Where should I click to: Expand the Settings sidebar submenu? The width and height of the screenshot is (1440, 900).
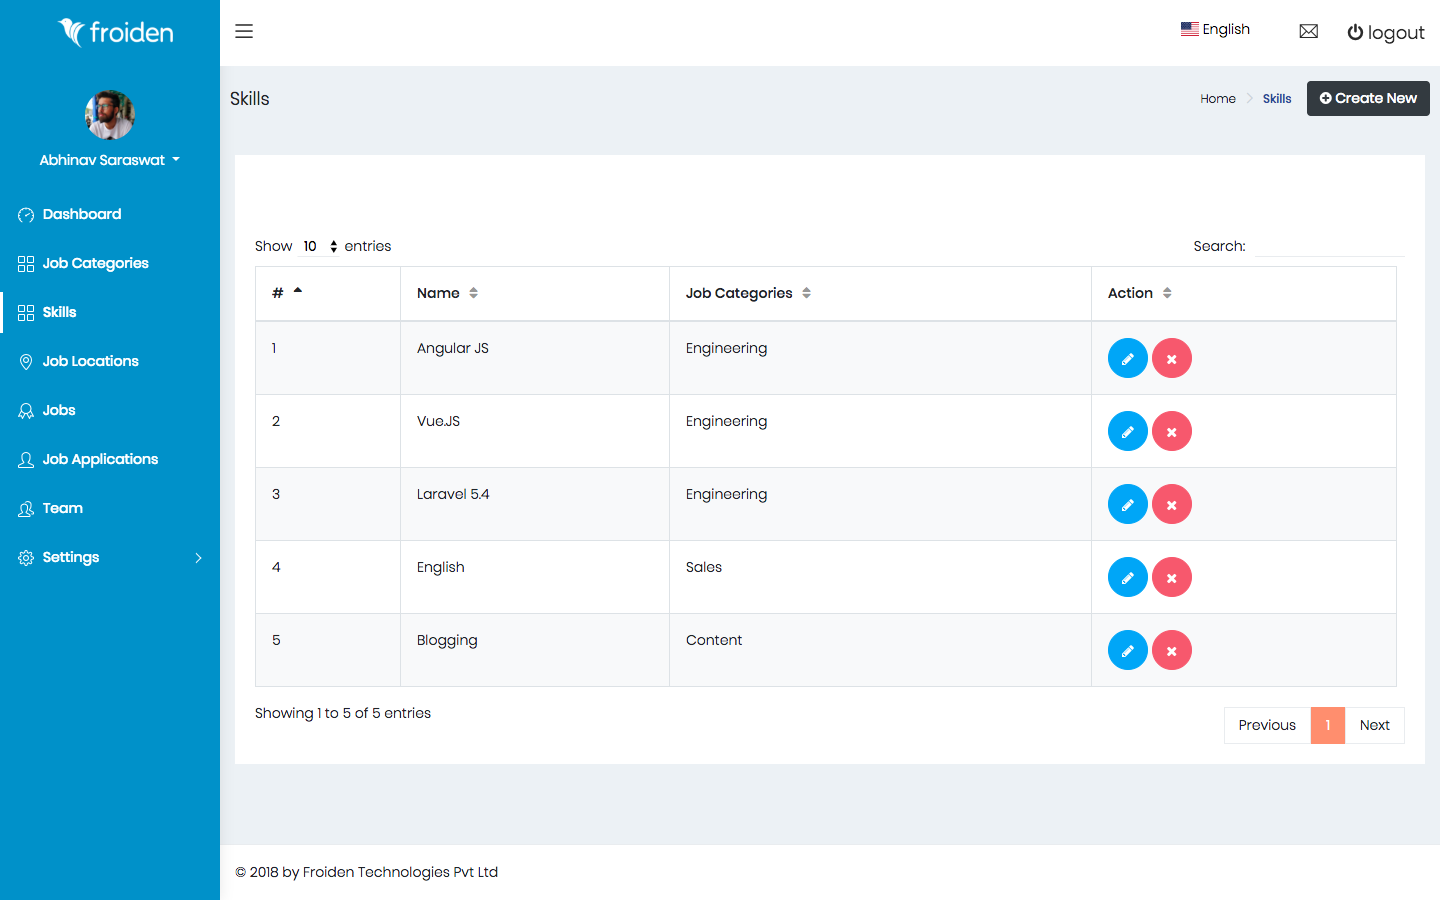[109, 557]
